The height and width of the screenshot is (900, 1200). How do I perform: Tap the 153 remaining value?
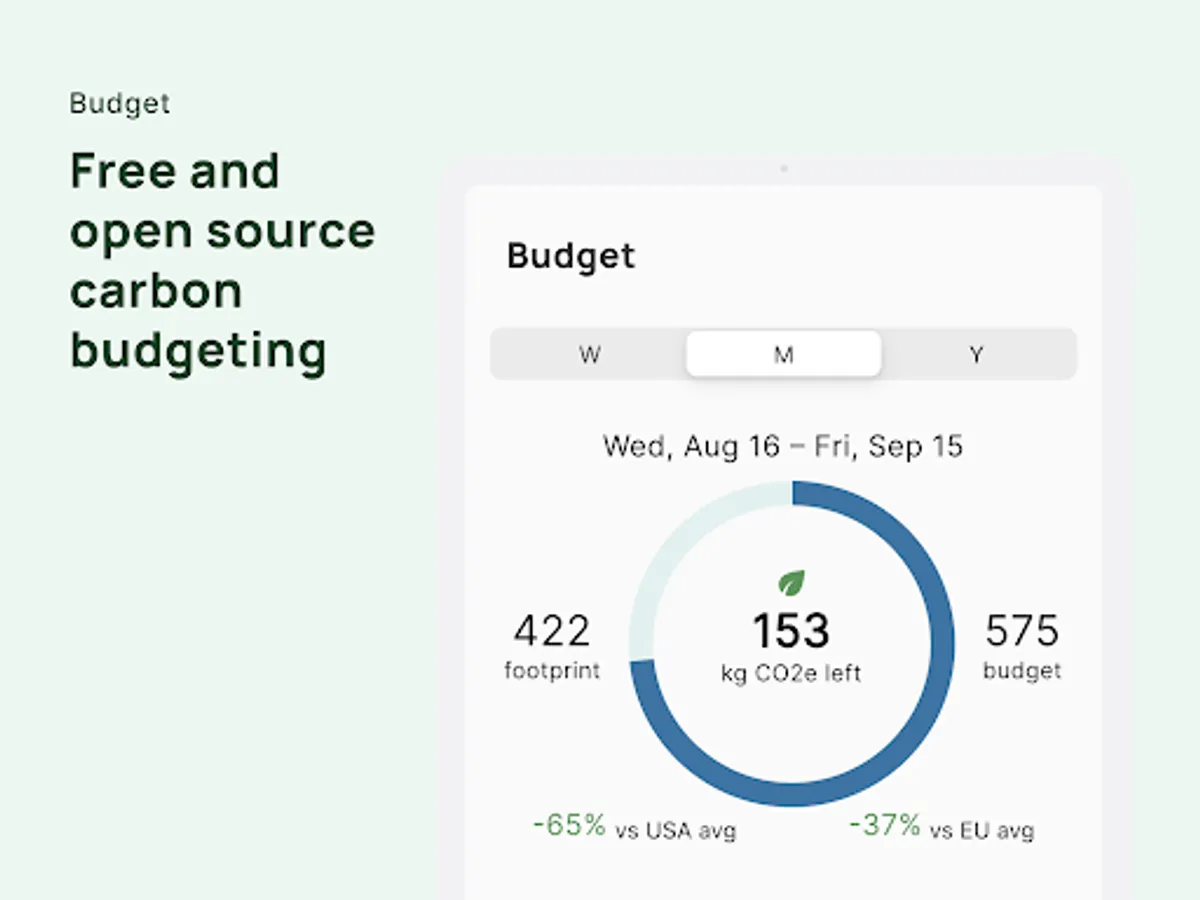pos(790,632)
